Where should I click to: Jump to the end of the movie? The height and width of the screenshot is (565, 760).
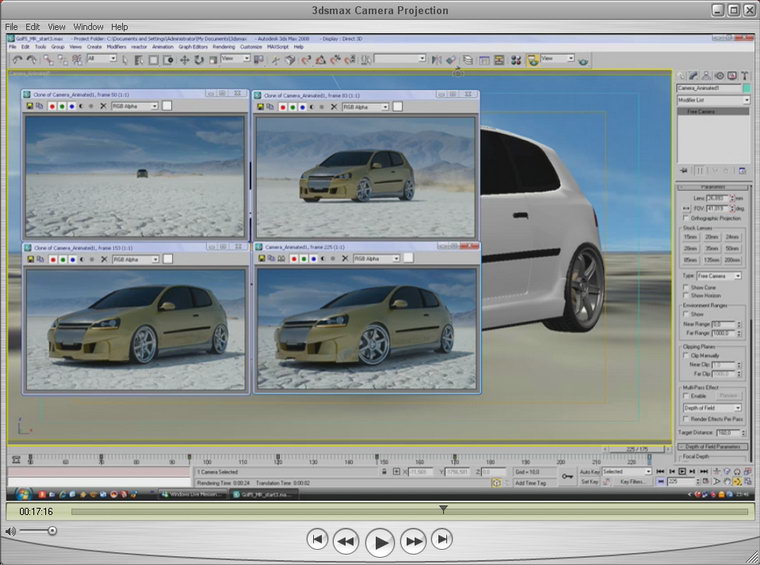tap(442, 540)
